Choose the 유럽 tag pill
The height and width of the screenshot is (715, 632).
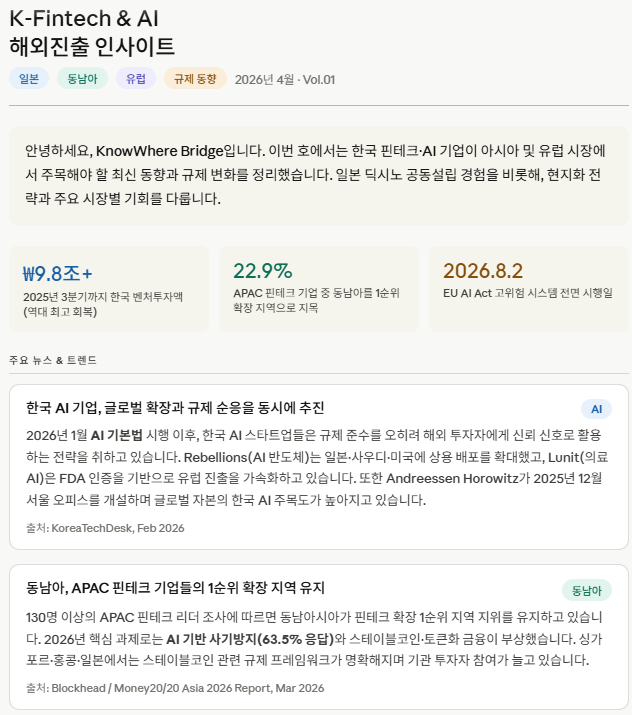coord(136,79)
